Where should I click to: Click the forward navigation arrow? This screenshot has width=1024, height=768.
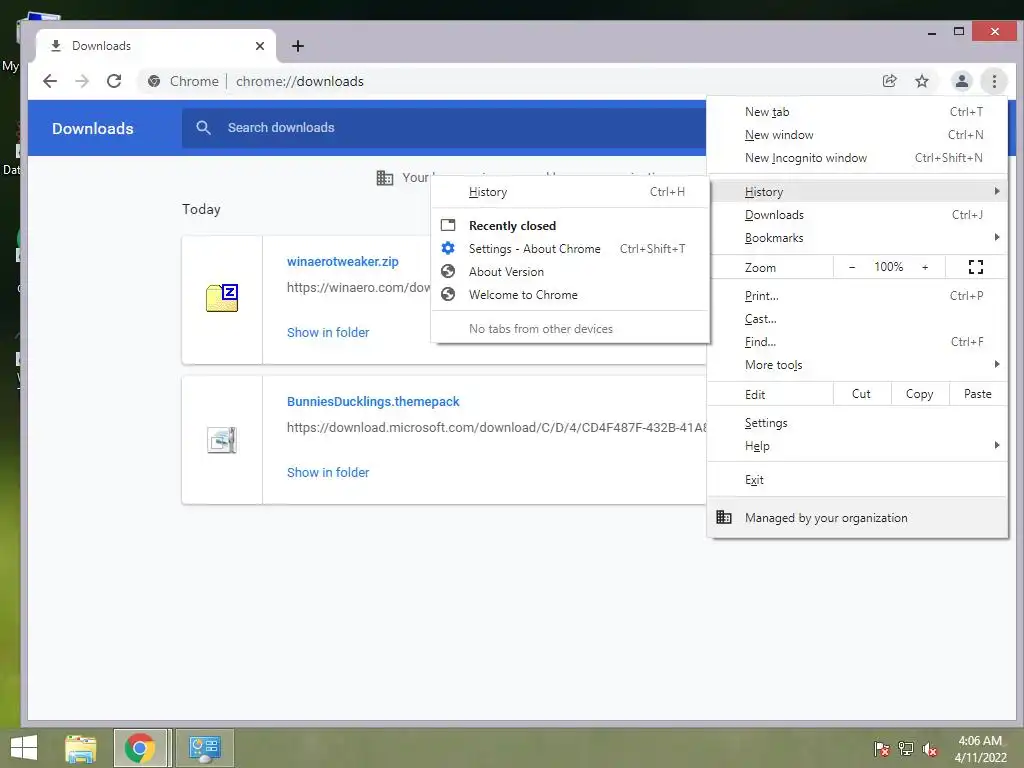(x=82, y=81)
